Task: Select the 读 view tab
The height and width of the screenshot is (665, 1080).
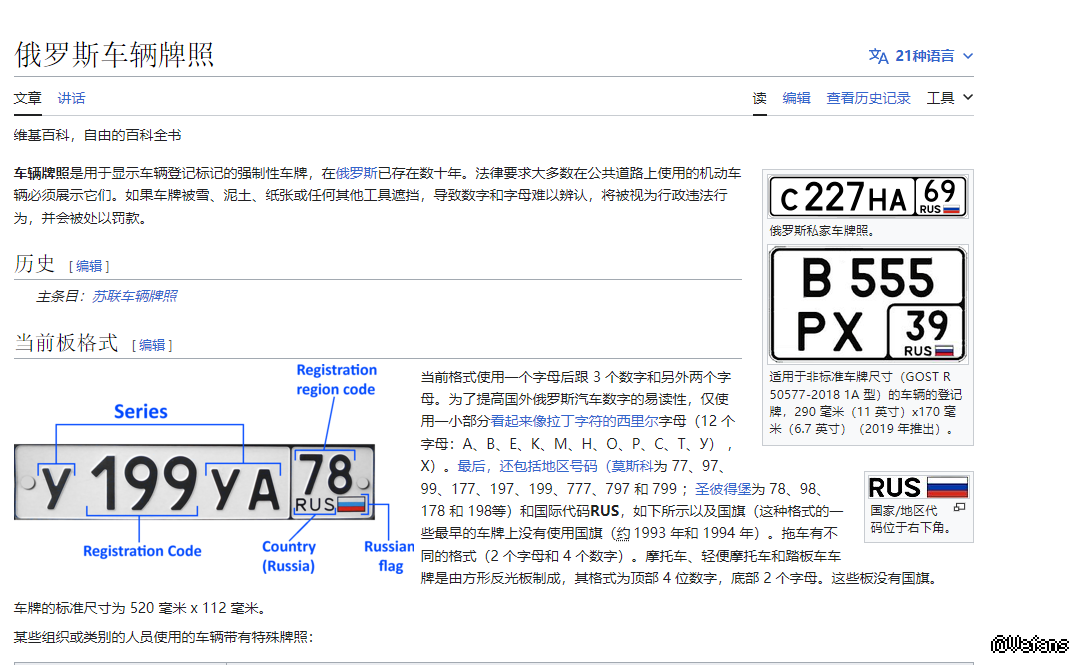Action: tap(760, 98)
